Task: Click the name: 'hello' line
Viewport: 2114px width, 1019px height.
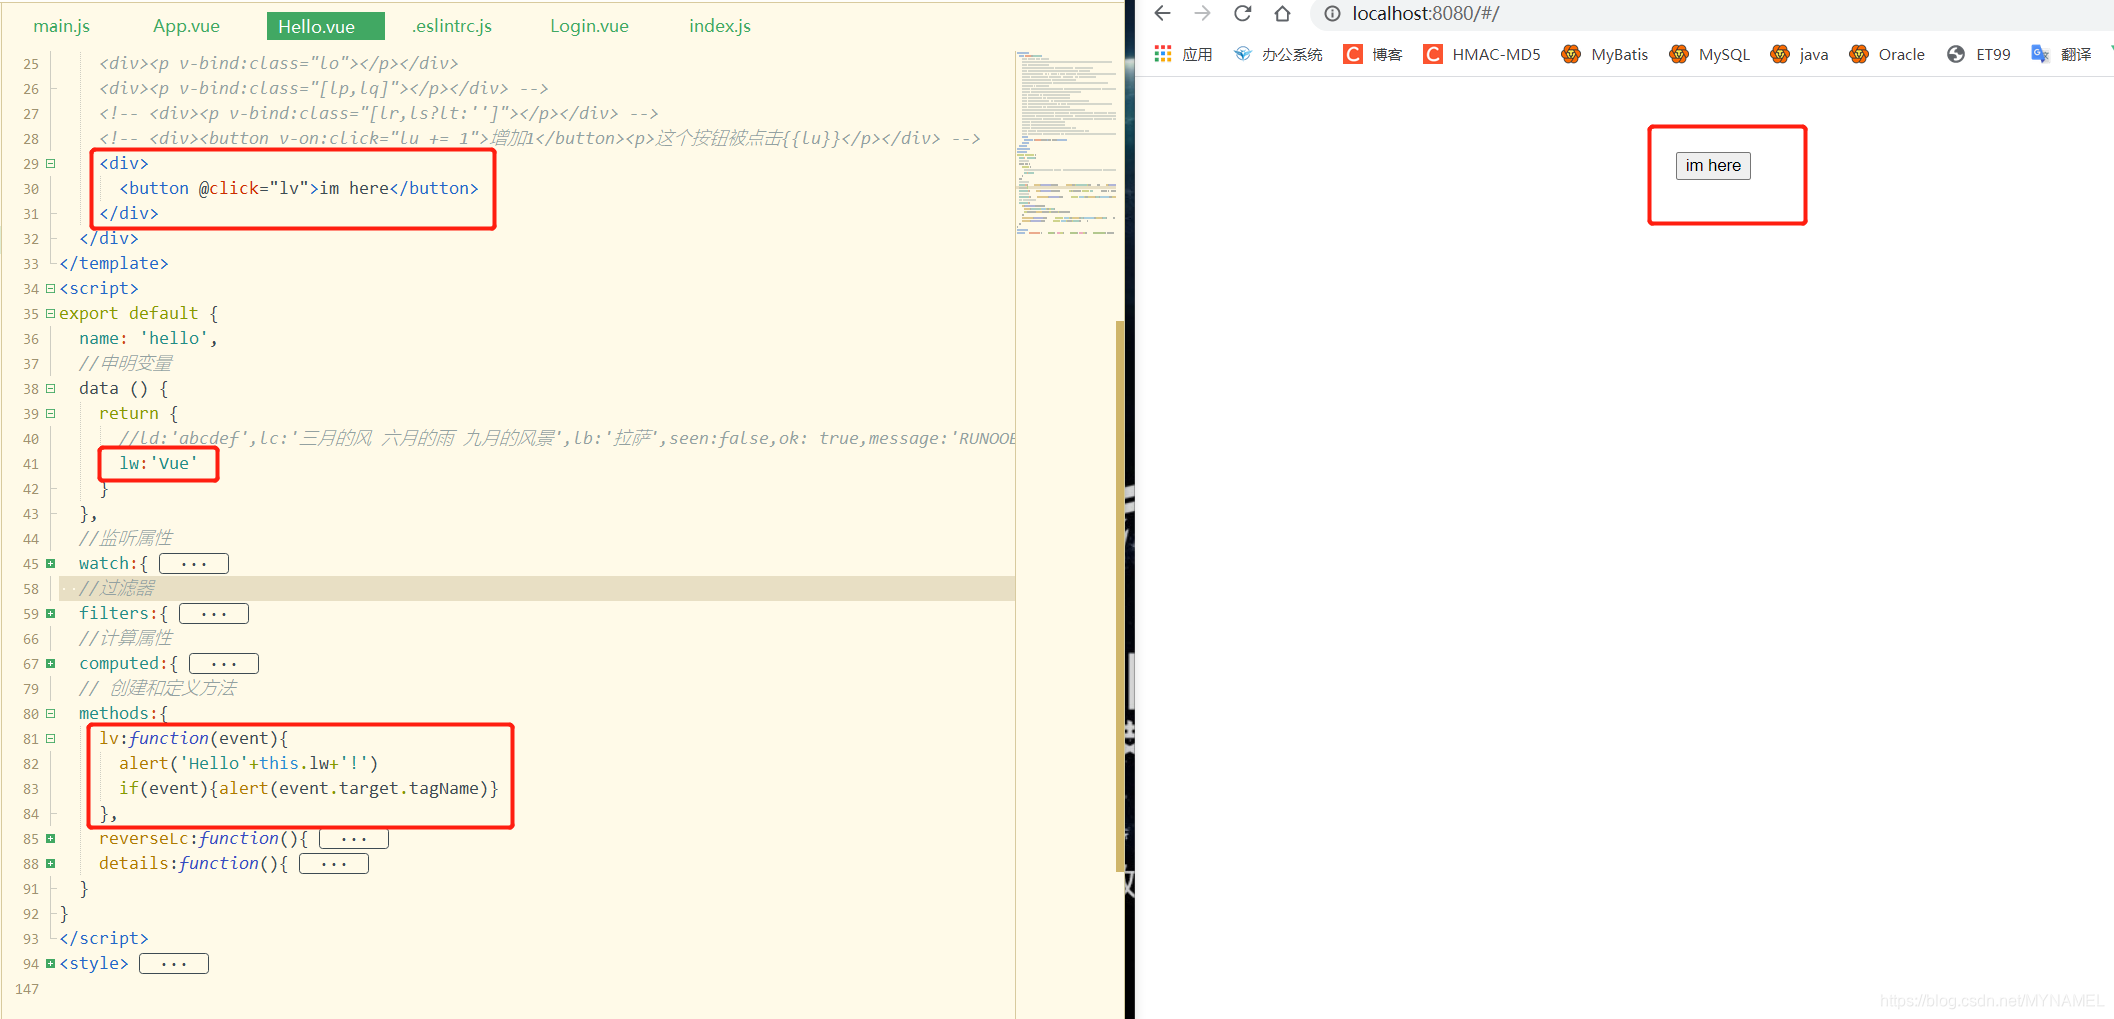Action: click(148, 338)
